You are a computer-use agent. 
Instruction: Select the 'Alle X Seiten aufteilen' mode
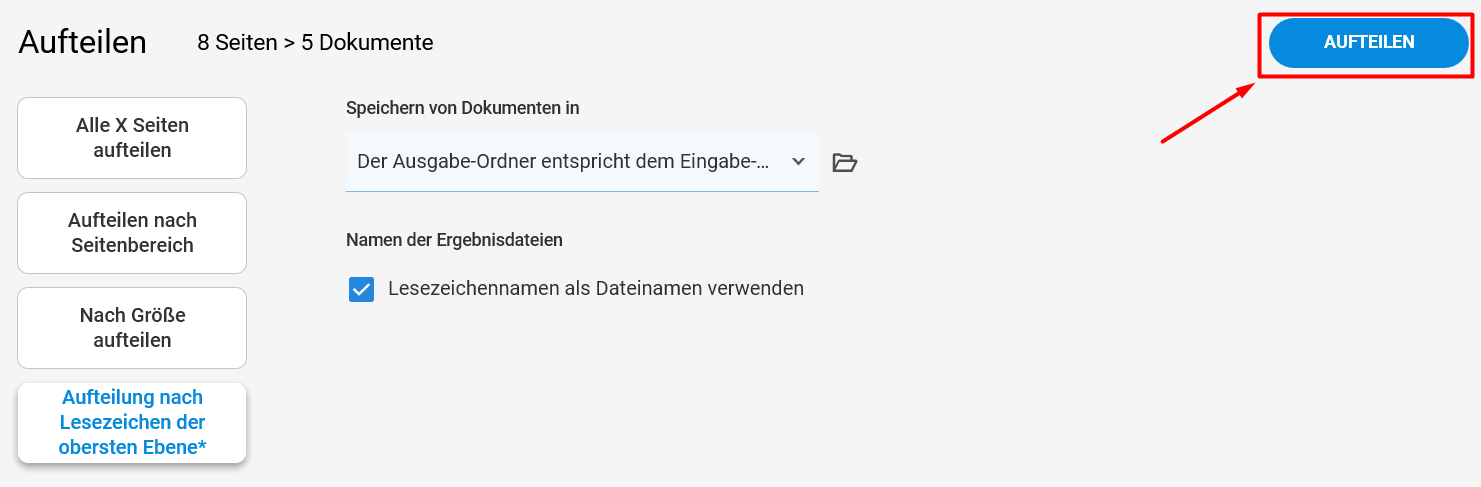click(132, 138)
